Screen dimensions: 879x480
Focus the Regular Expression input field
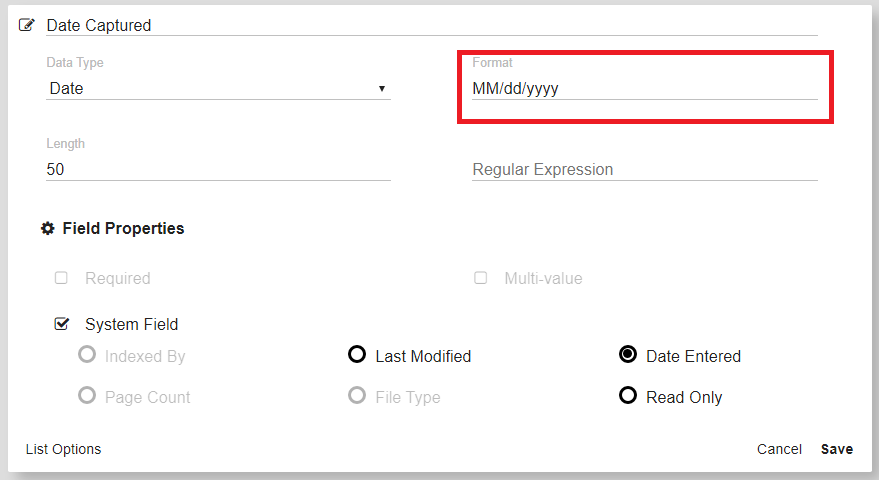[x=644, y=170]
